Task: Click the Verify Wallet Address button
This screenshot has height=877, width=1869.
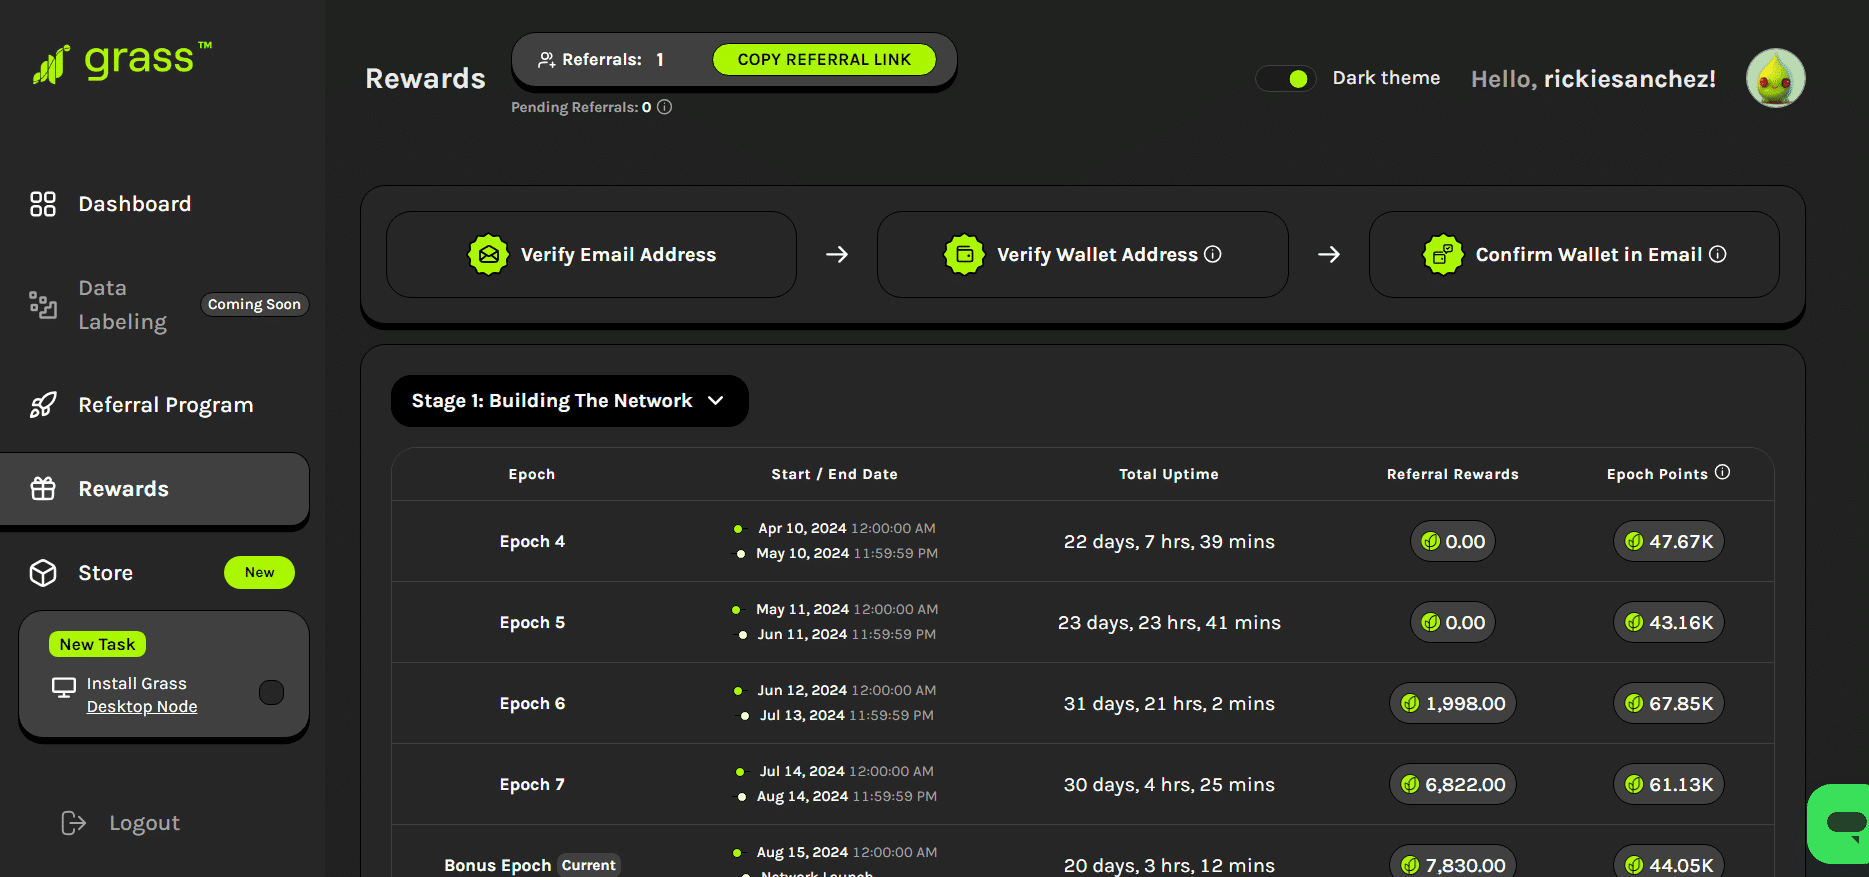Action: click(x=1083, y=254)
